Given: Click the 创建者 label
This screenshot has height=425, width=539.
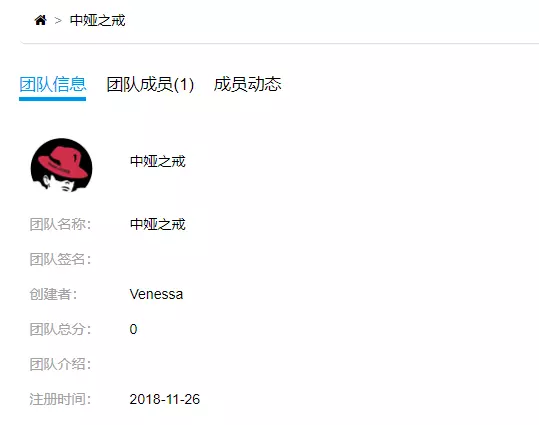Looking at the screenshot, I should (x=53, y=294).
